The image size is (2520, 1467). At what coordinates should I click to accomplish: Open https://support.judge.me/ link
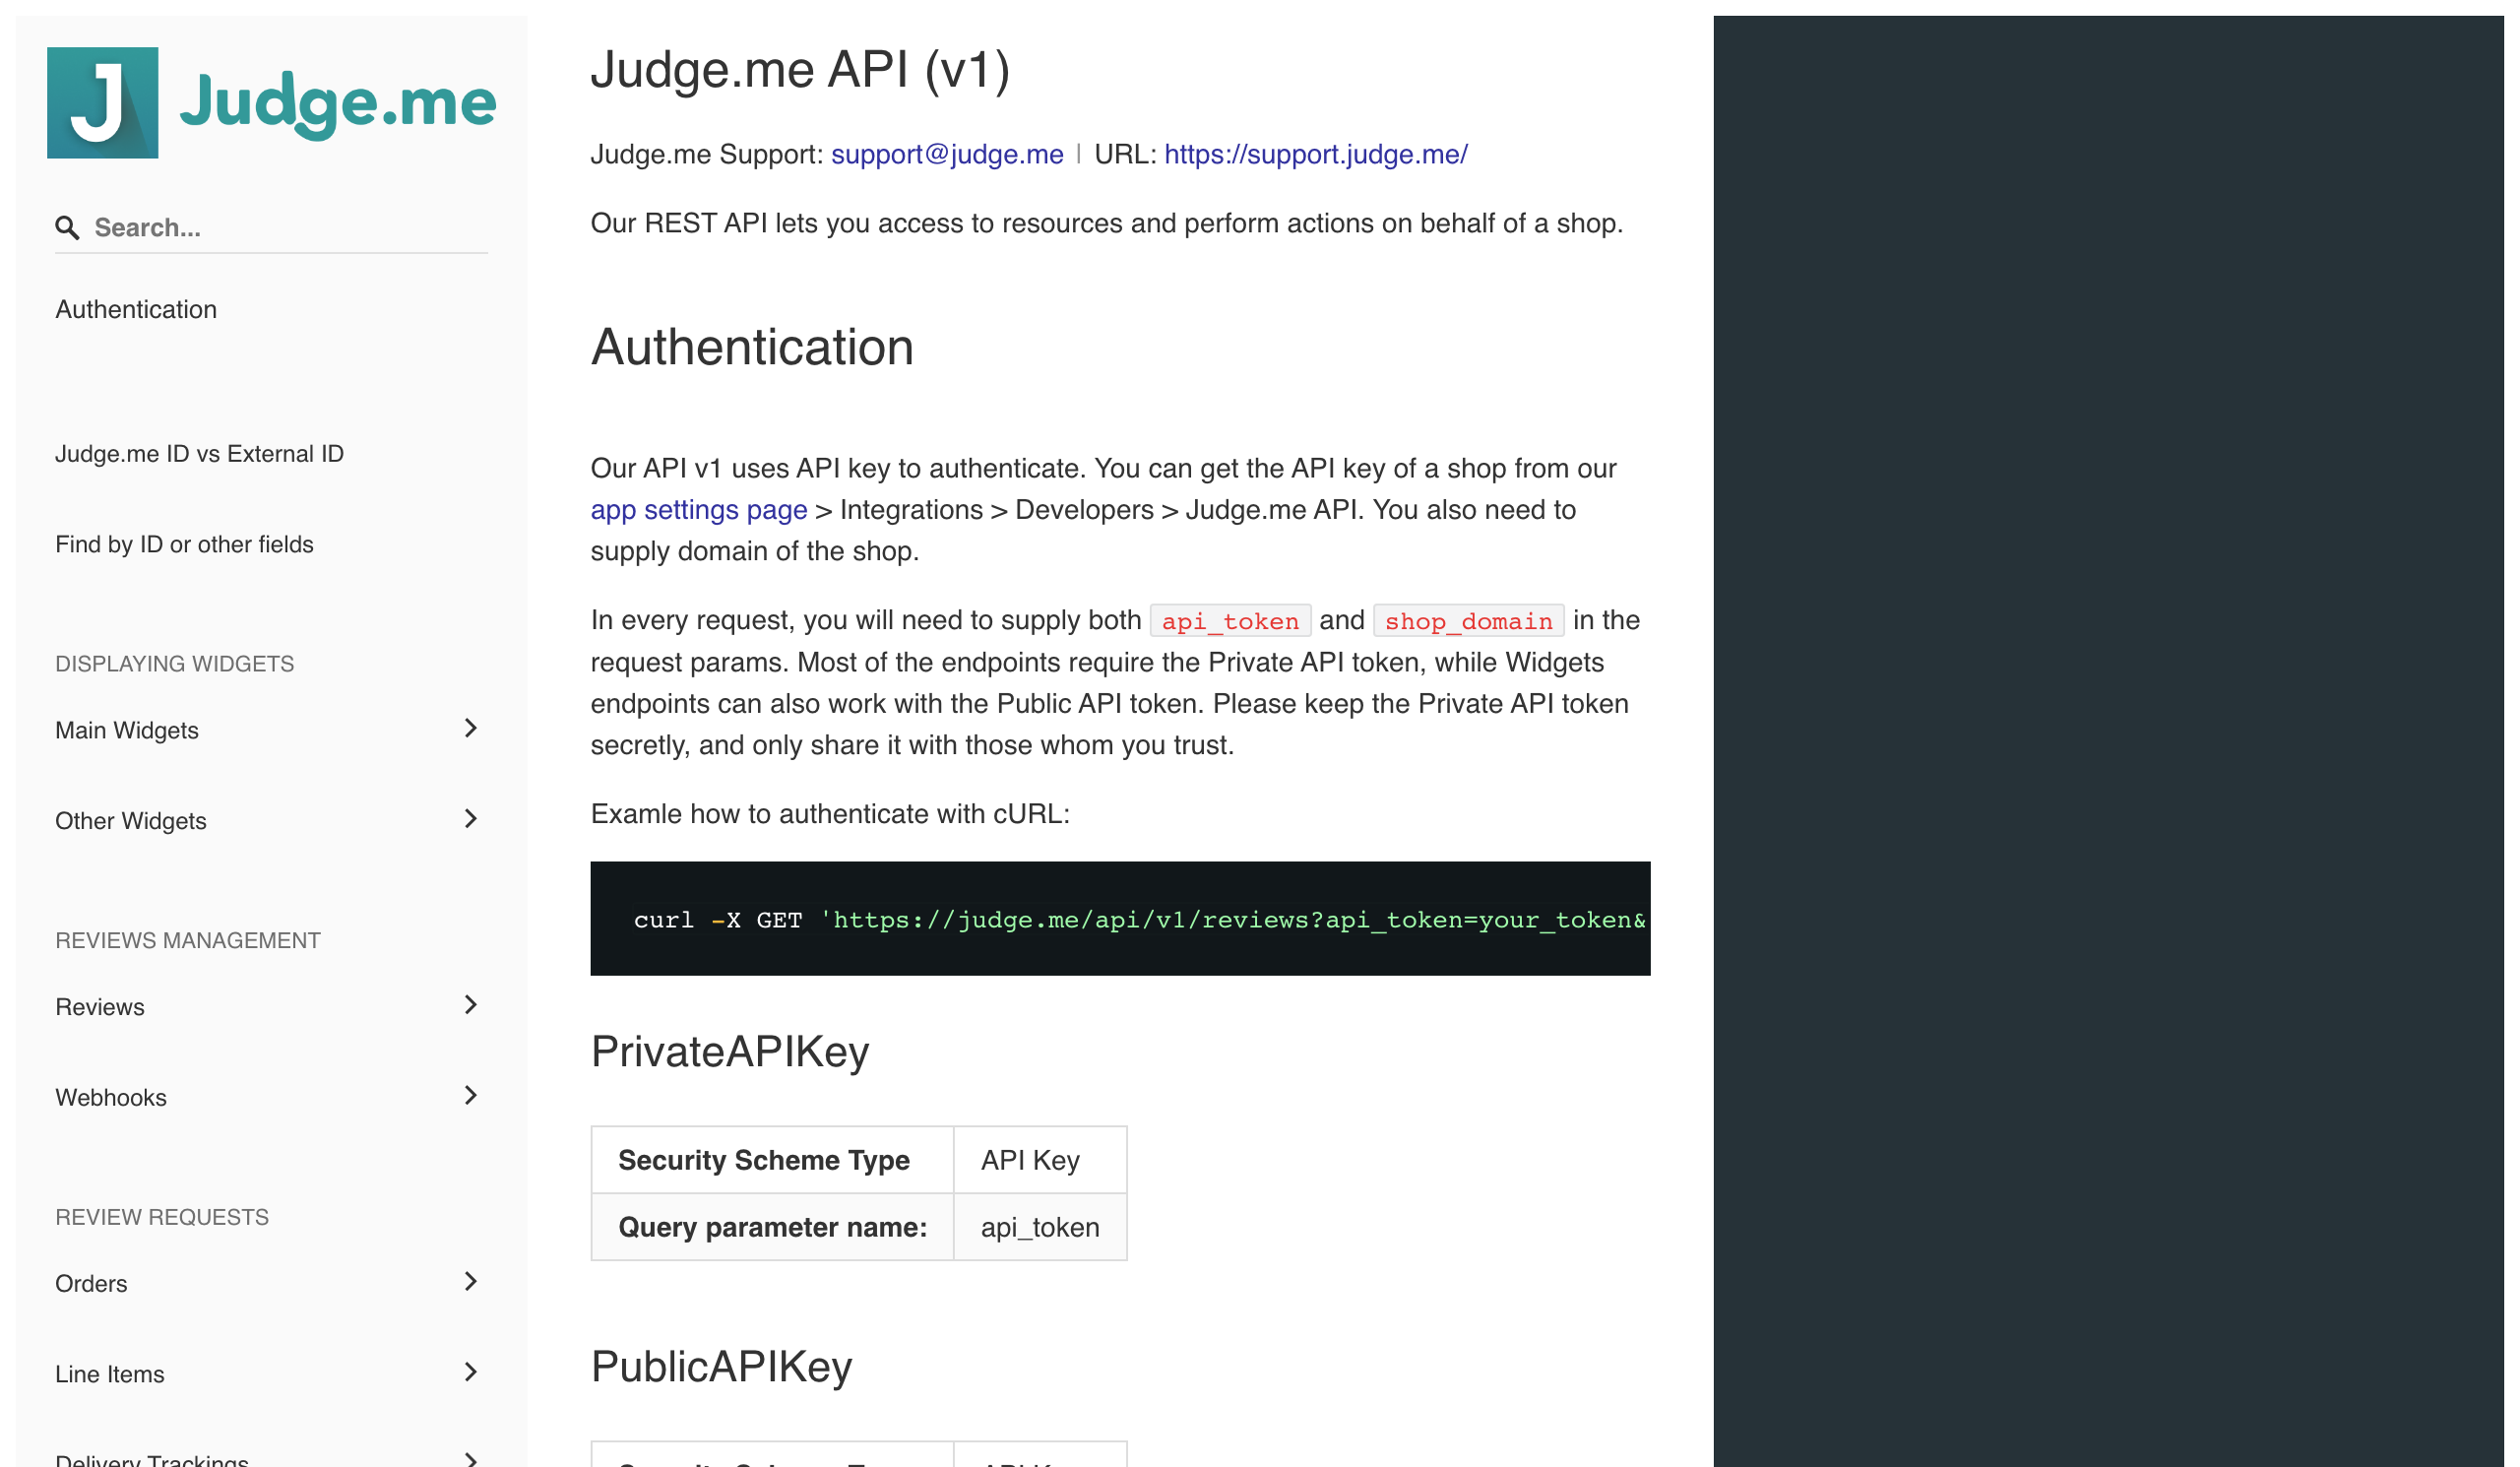click(x=1316, y=154)
